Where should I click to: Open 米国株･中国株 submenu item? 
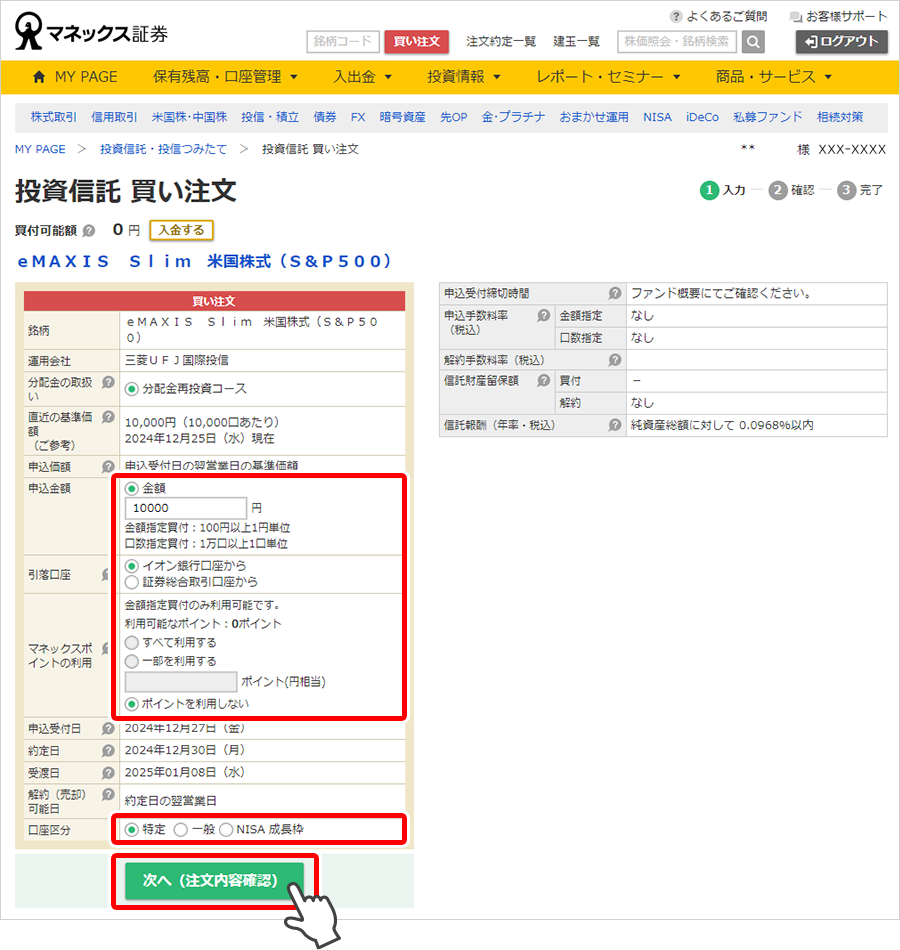pos(189,118)
